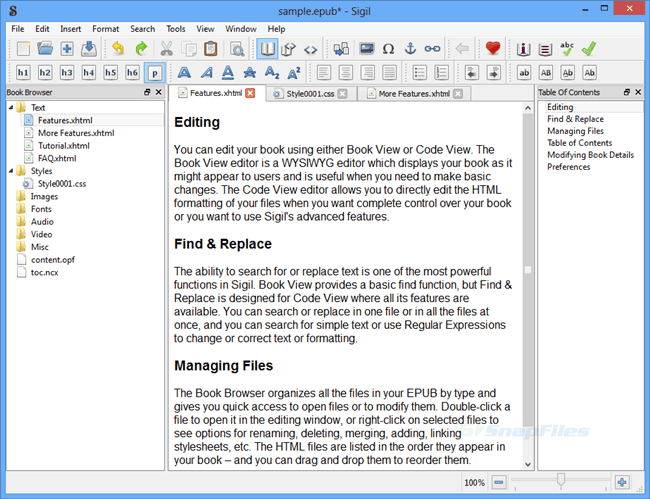The height and width of the screenshot is (499, 650).
Task: Paste with the clipboard icon
Action: click(211, 49)
